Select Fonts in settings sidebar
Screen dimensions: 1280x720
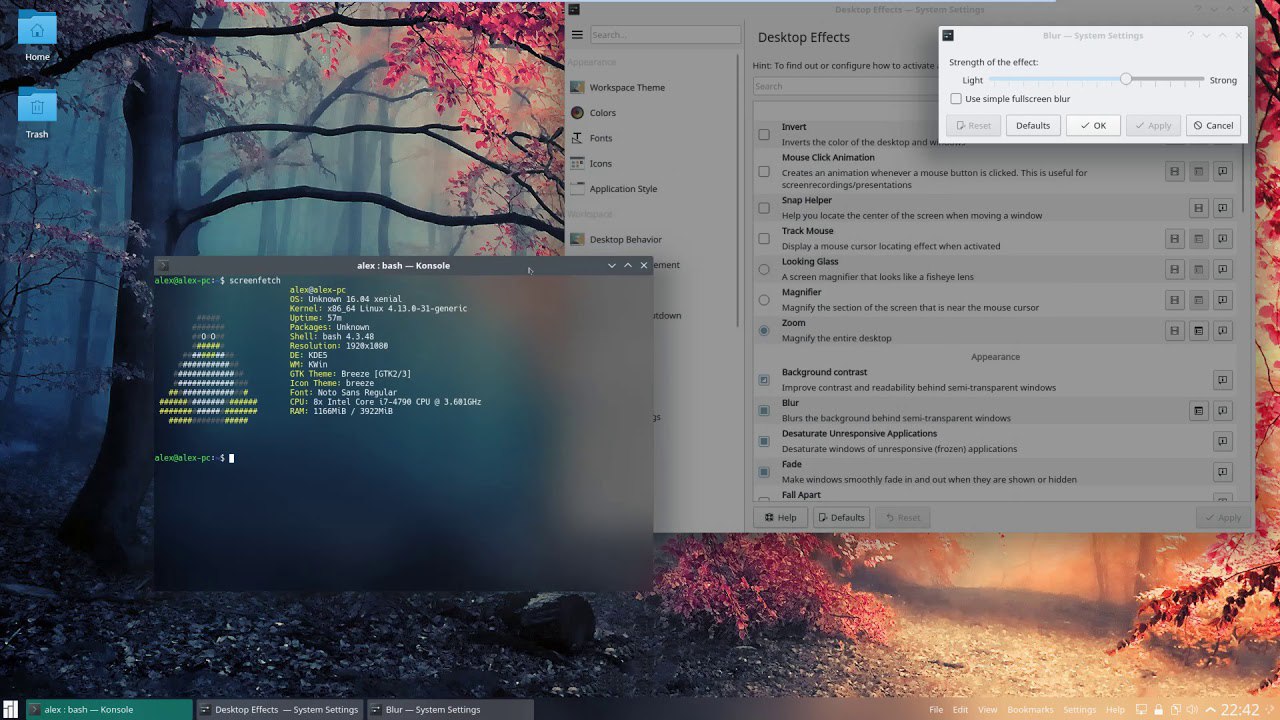pyautogui.click(x=653, y=138)
